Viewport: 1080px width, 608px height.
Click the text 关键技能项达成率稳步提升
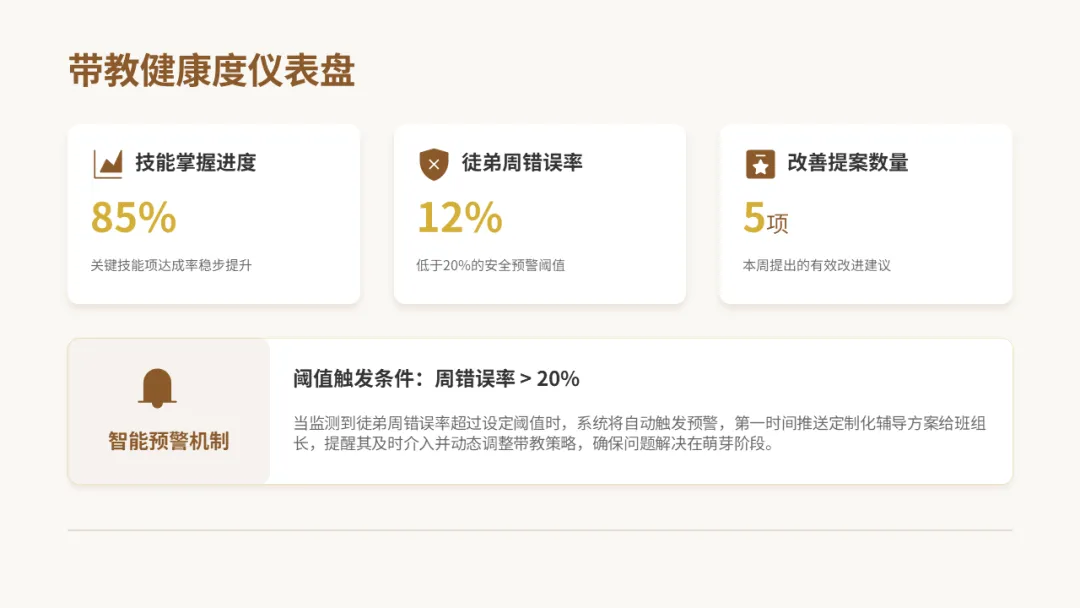(x=171, y=266)
